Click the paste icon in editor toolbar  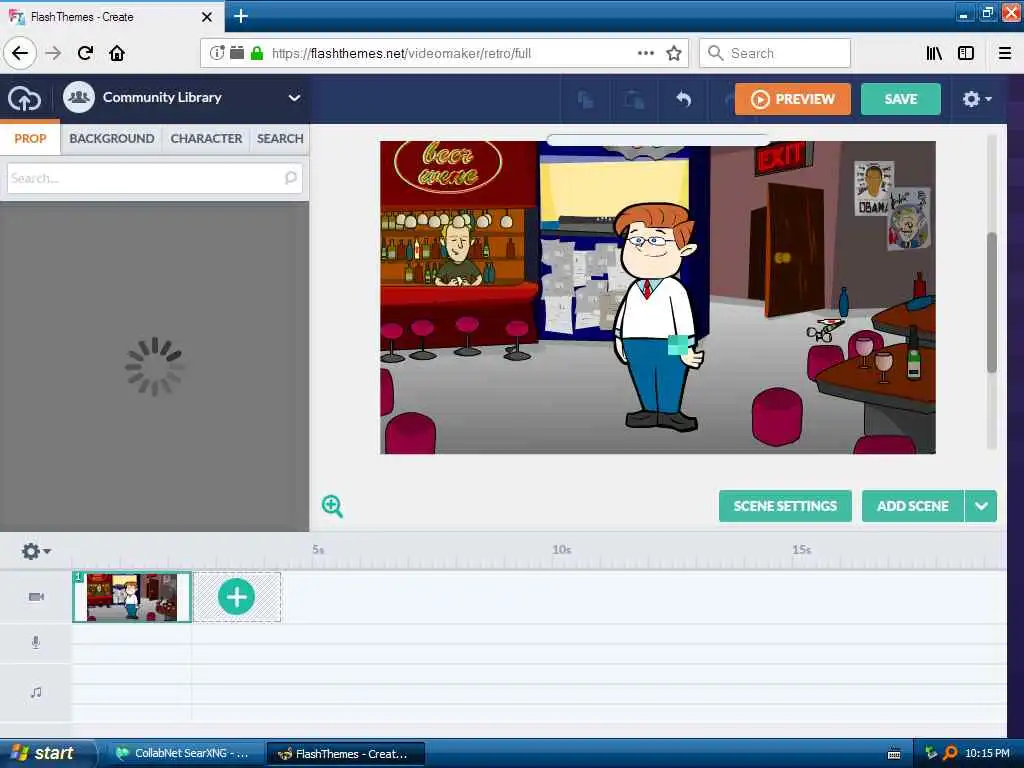(633, 99)
